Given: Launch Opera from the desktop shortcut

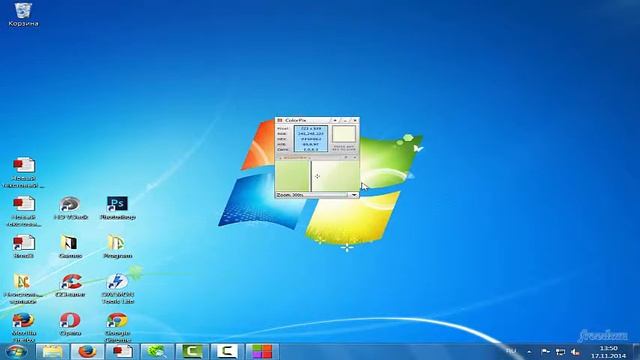Looking at the screenshot, I should [70, 324].
